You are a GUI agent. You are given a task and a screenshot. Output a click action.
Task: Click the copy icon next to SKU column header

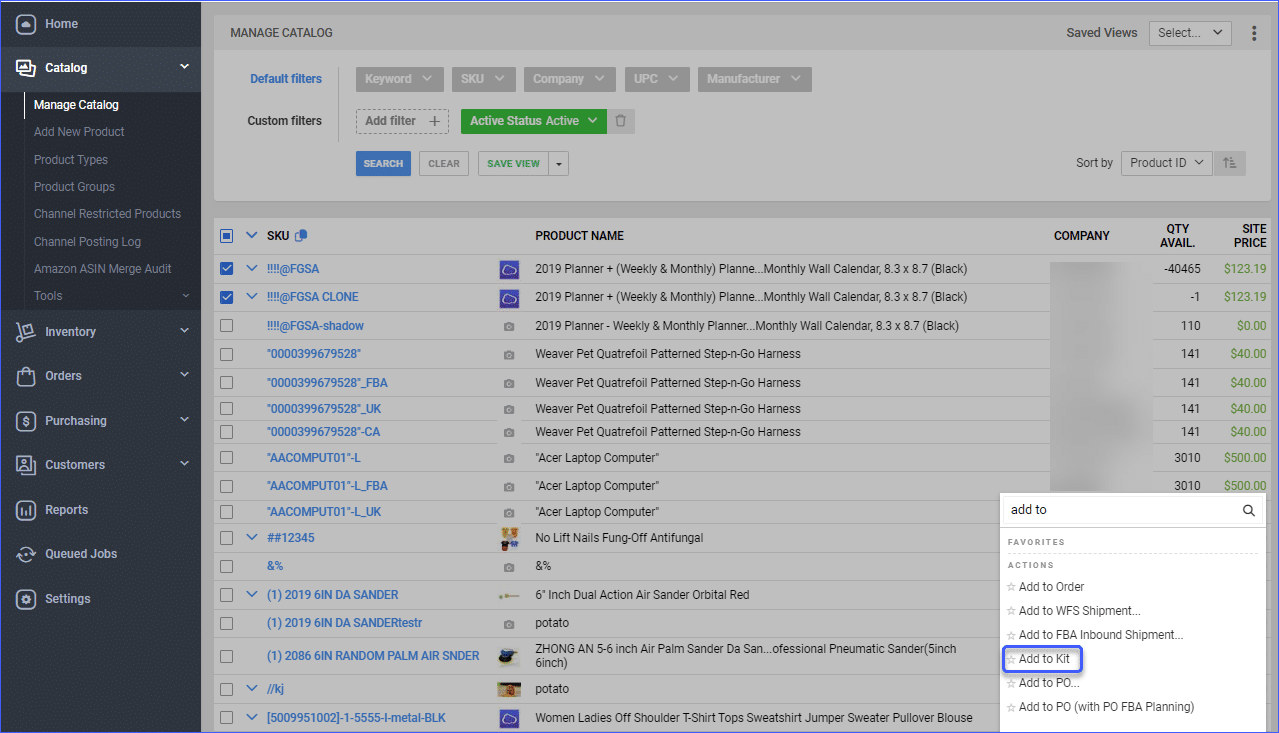click(301, 234)
